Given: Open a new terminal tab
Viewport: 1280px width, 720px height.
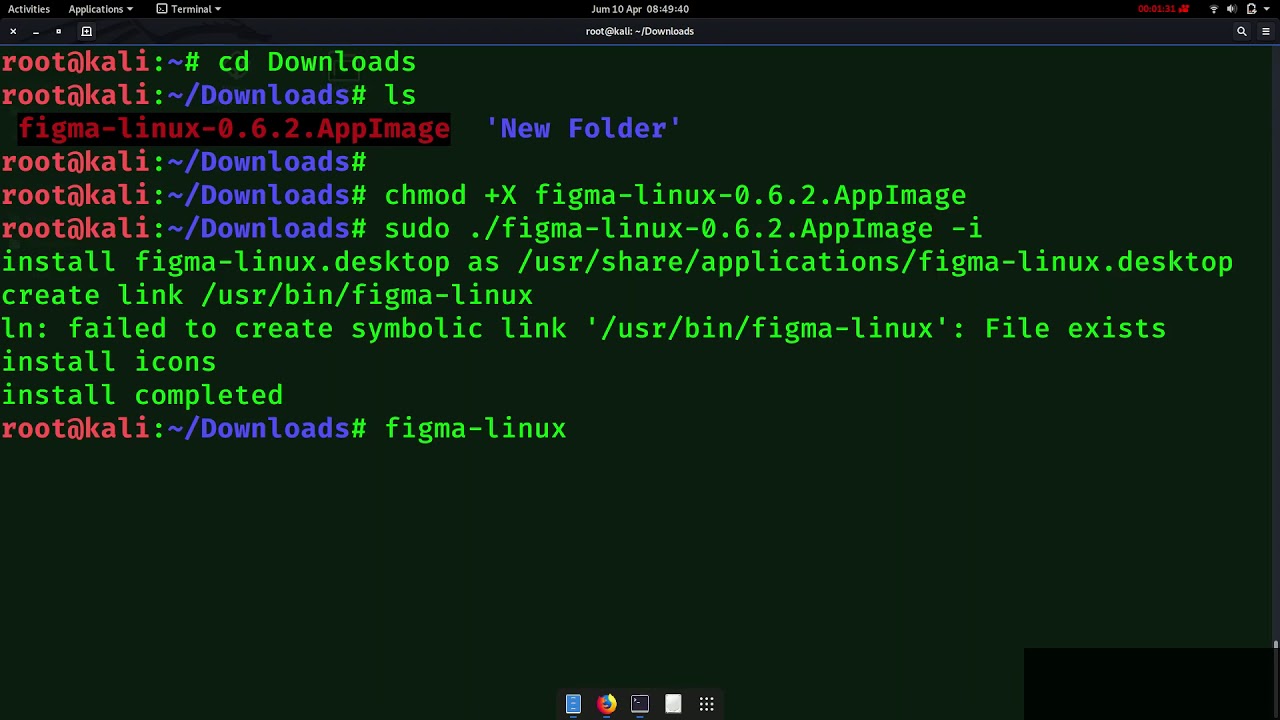Looking at the screenshot, I should point(86,31).
